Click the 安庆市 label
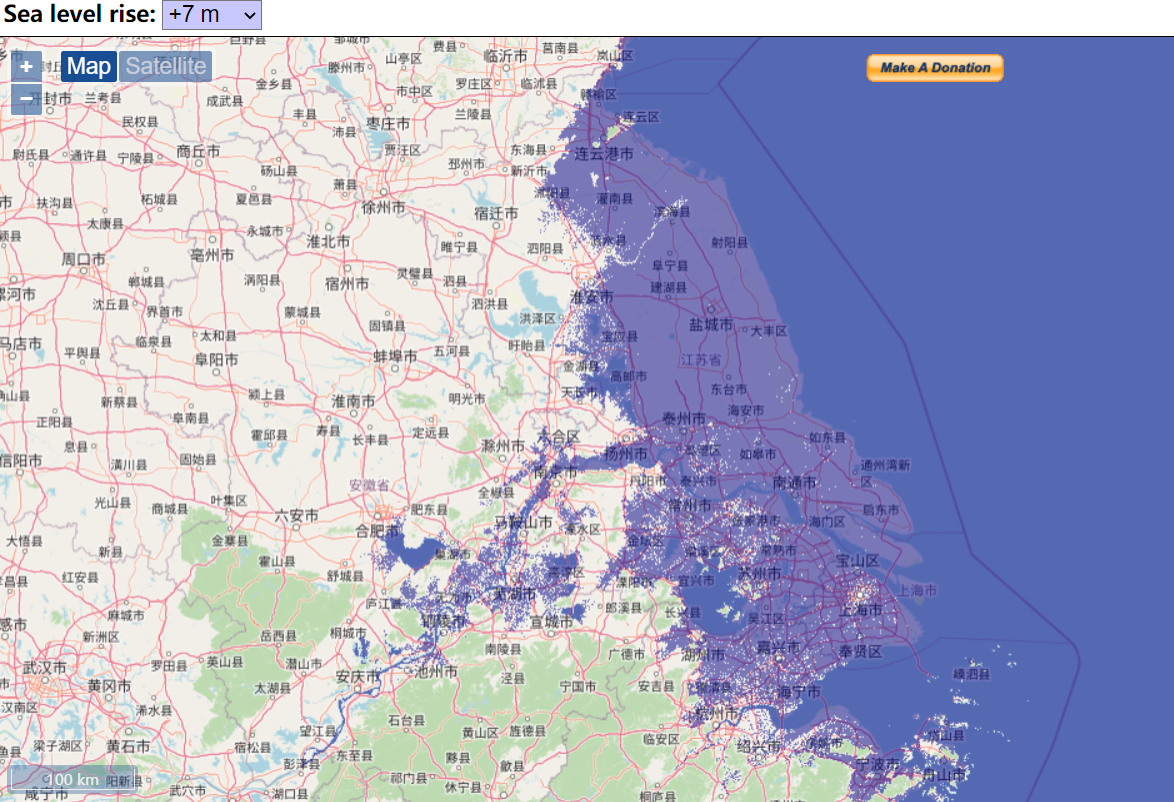The image size is (1174, 802). [357, 677]
